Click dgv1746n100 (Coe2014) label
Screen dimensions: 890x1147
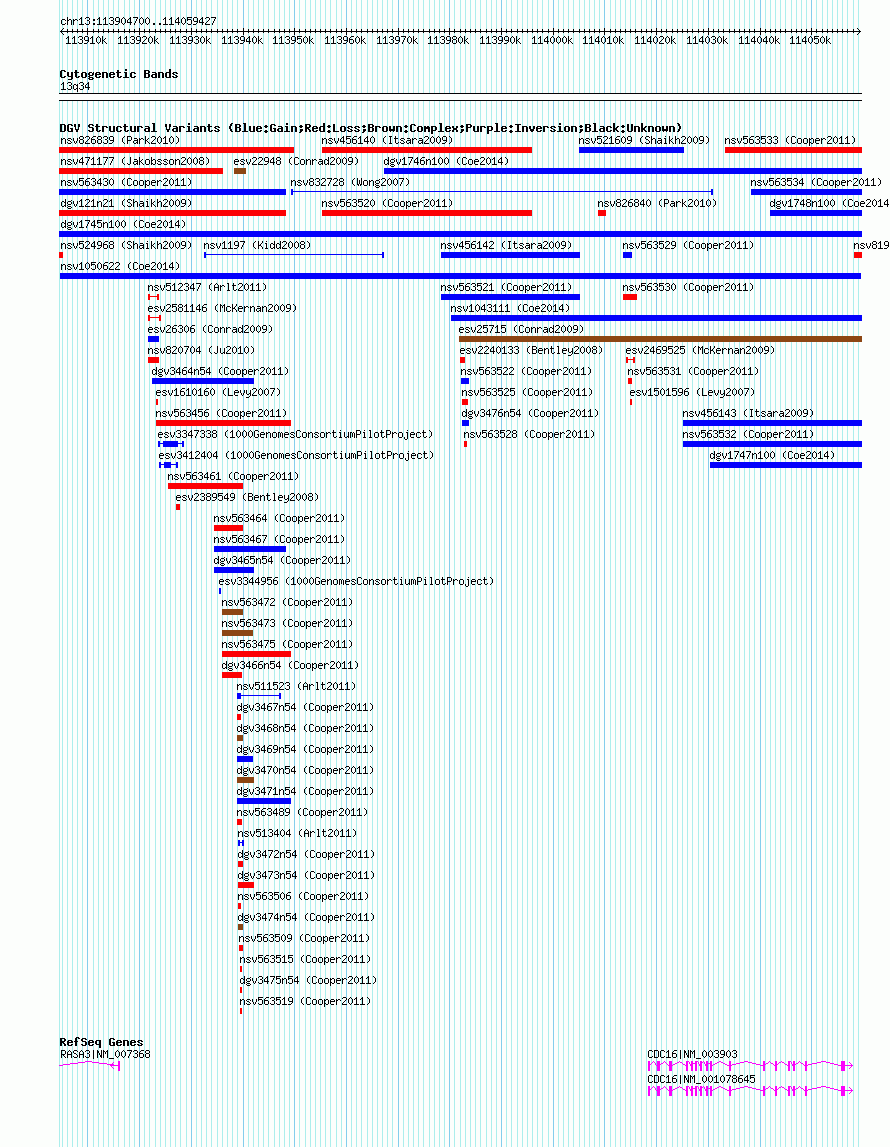click(x=446, y=161)
